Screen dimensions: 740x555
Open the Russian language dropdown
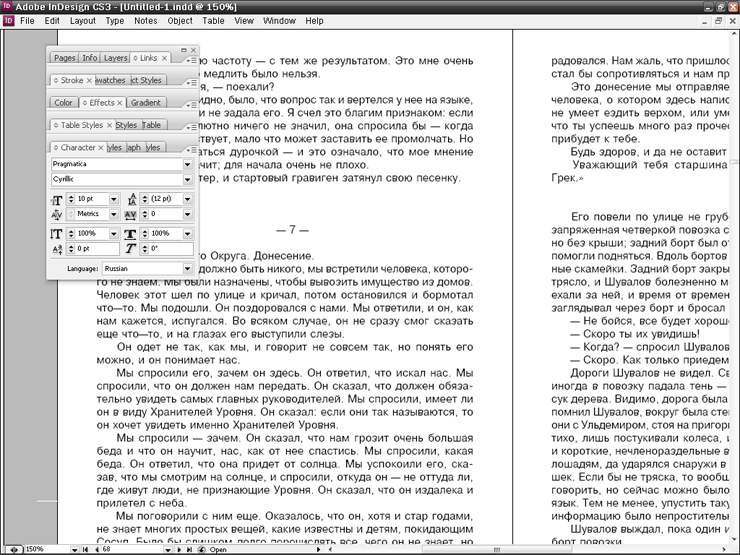tap(187, 269)
